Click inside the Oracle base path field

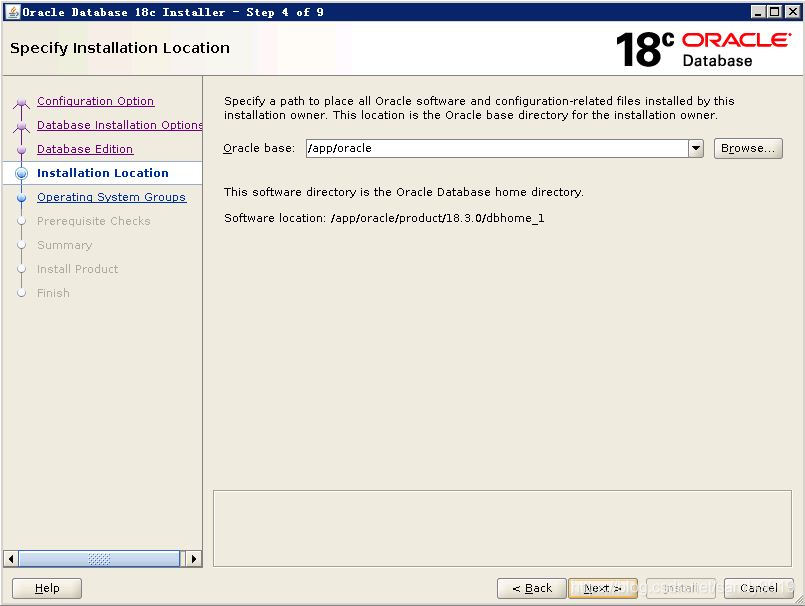tap(497, 148)
